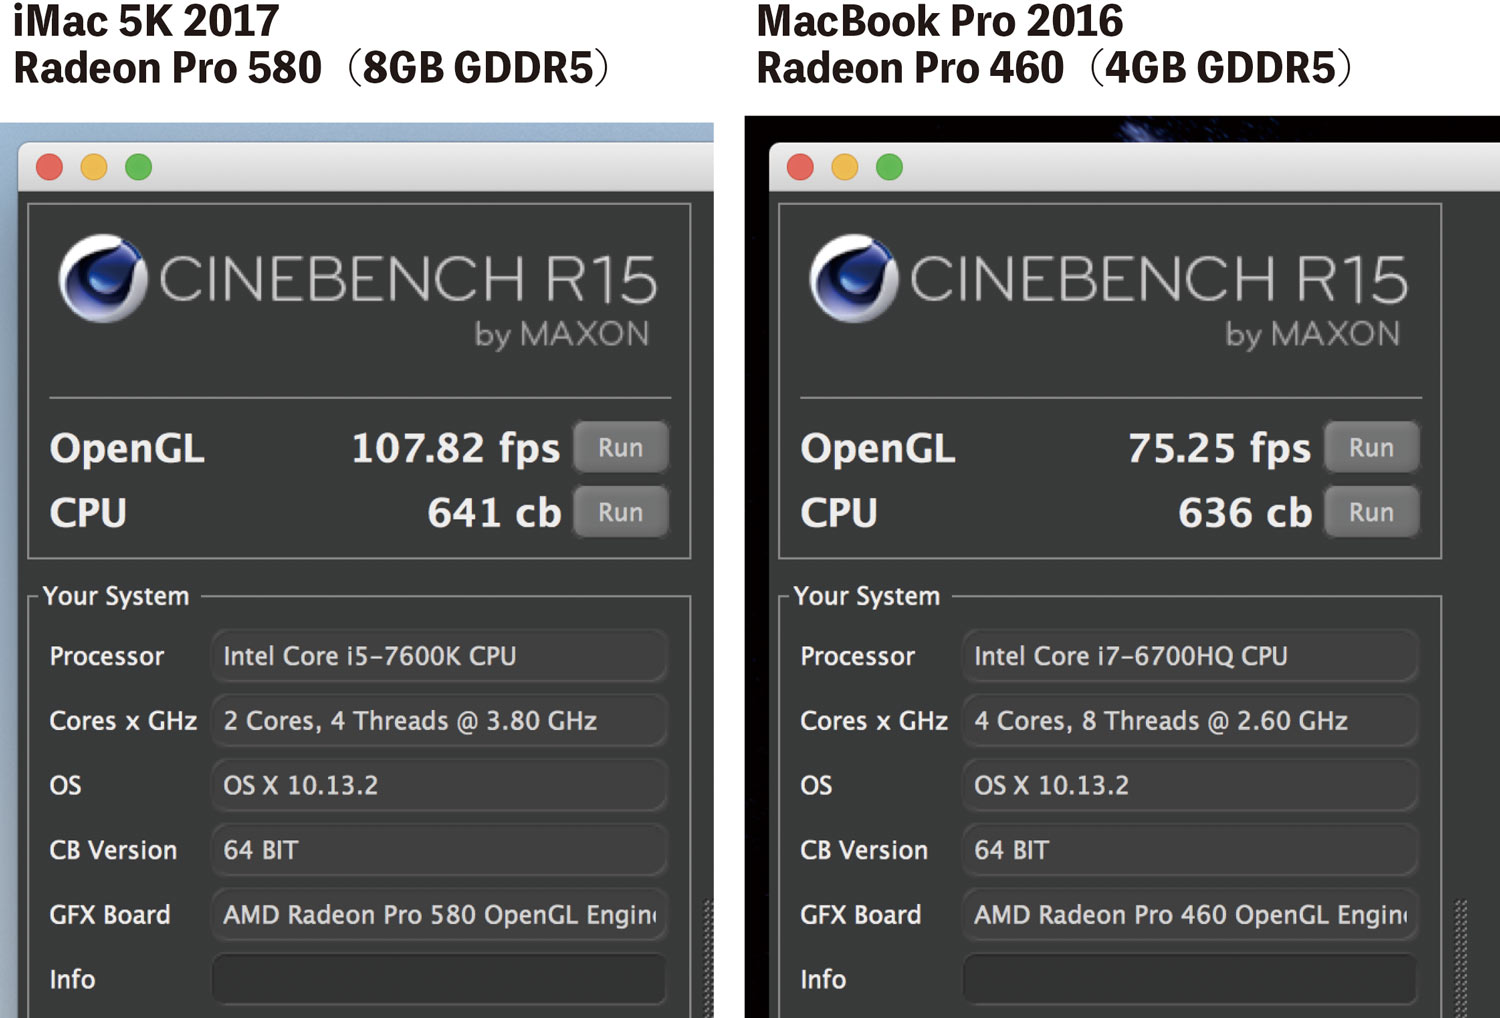Maximize the iMac Cinebench window
The width and height of the screenshot is (1500, 1018).
click(139, 167)
